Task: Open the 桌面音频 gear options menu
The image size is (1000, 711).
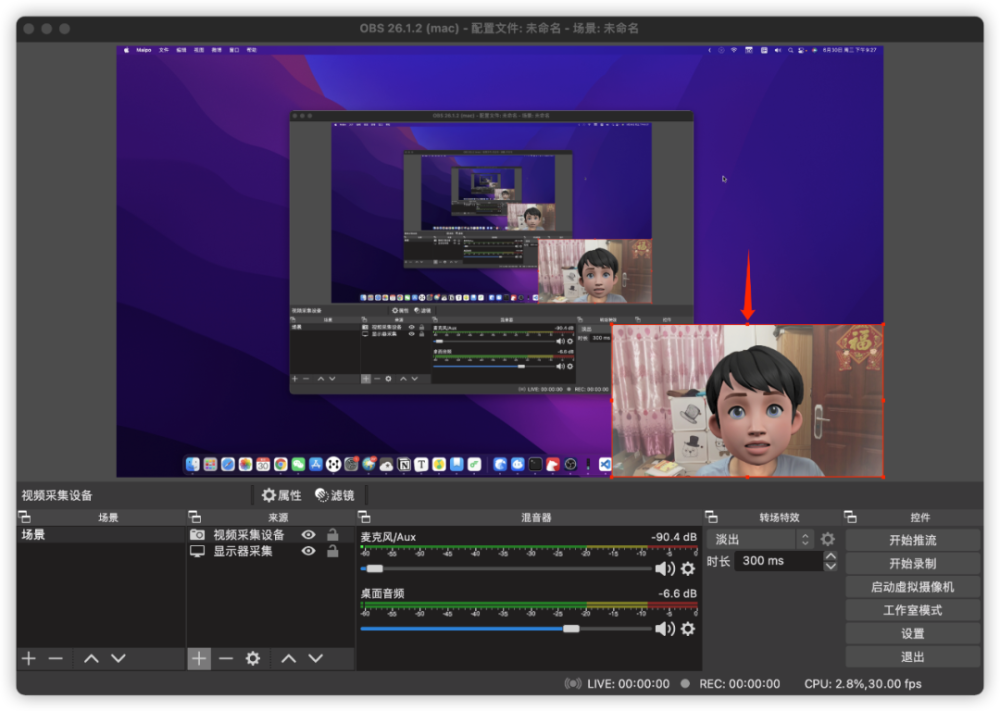Action: click(x=688, y=629)
